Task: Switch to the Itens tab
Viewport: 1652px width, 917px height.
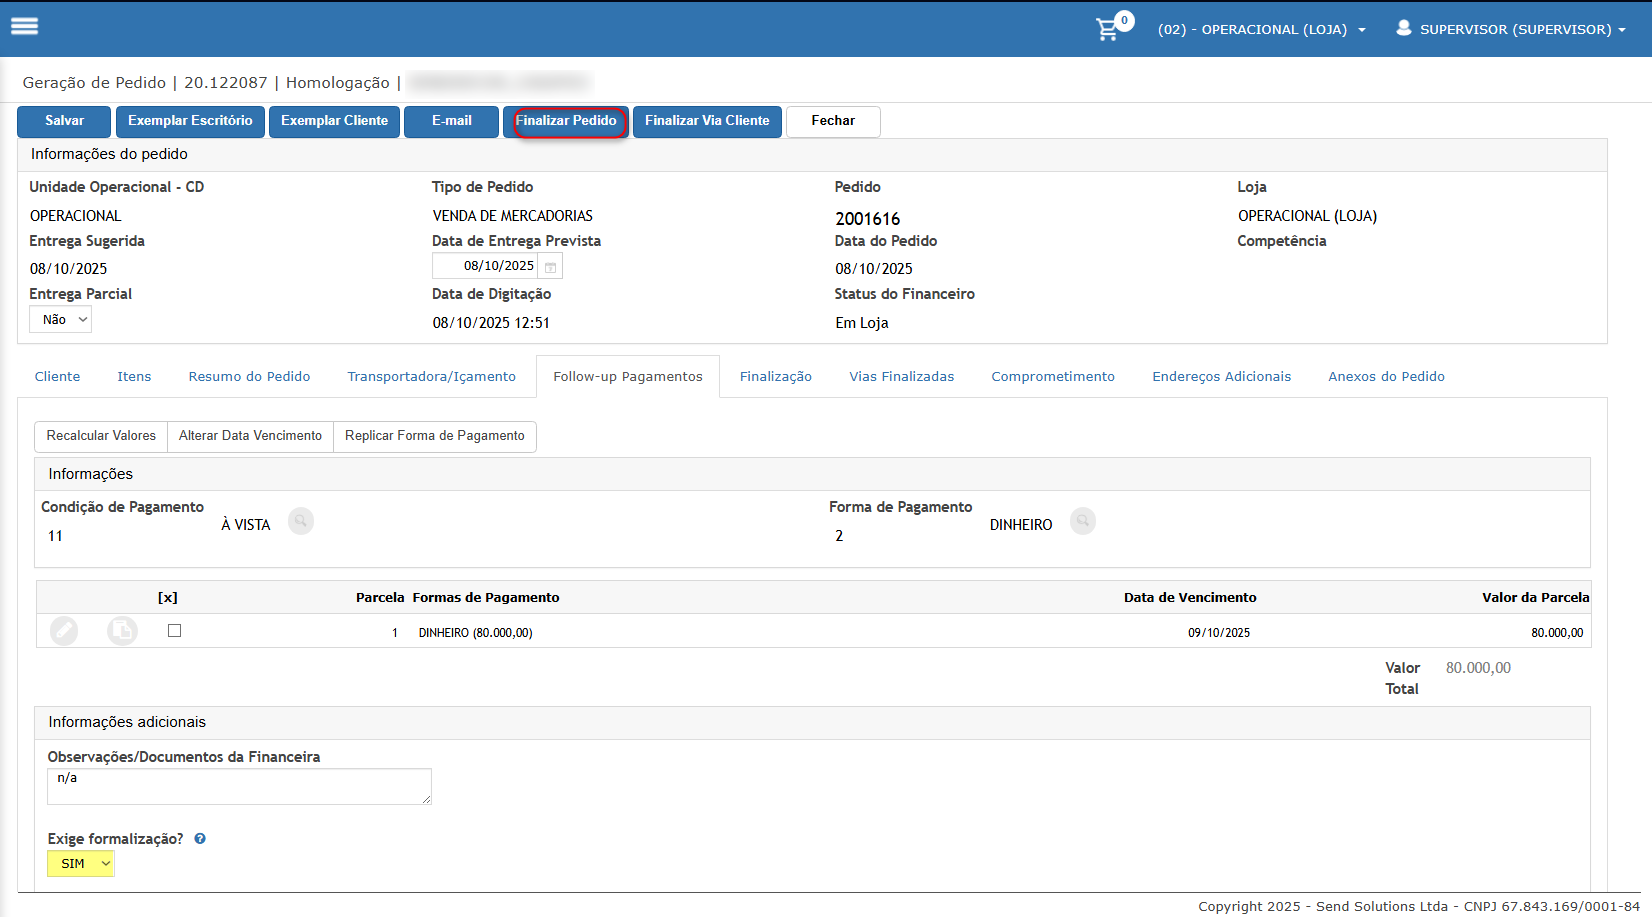Action: [134, 377]
